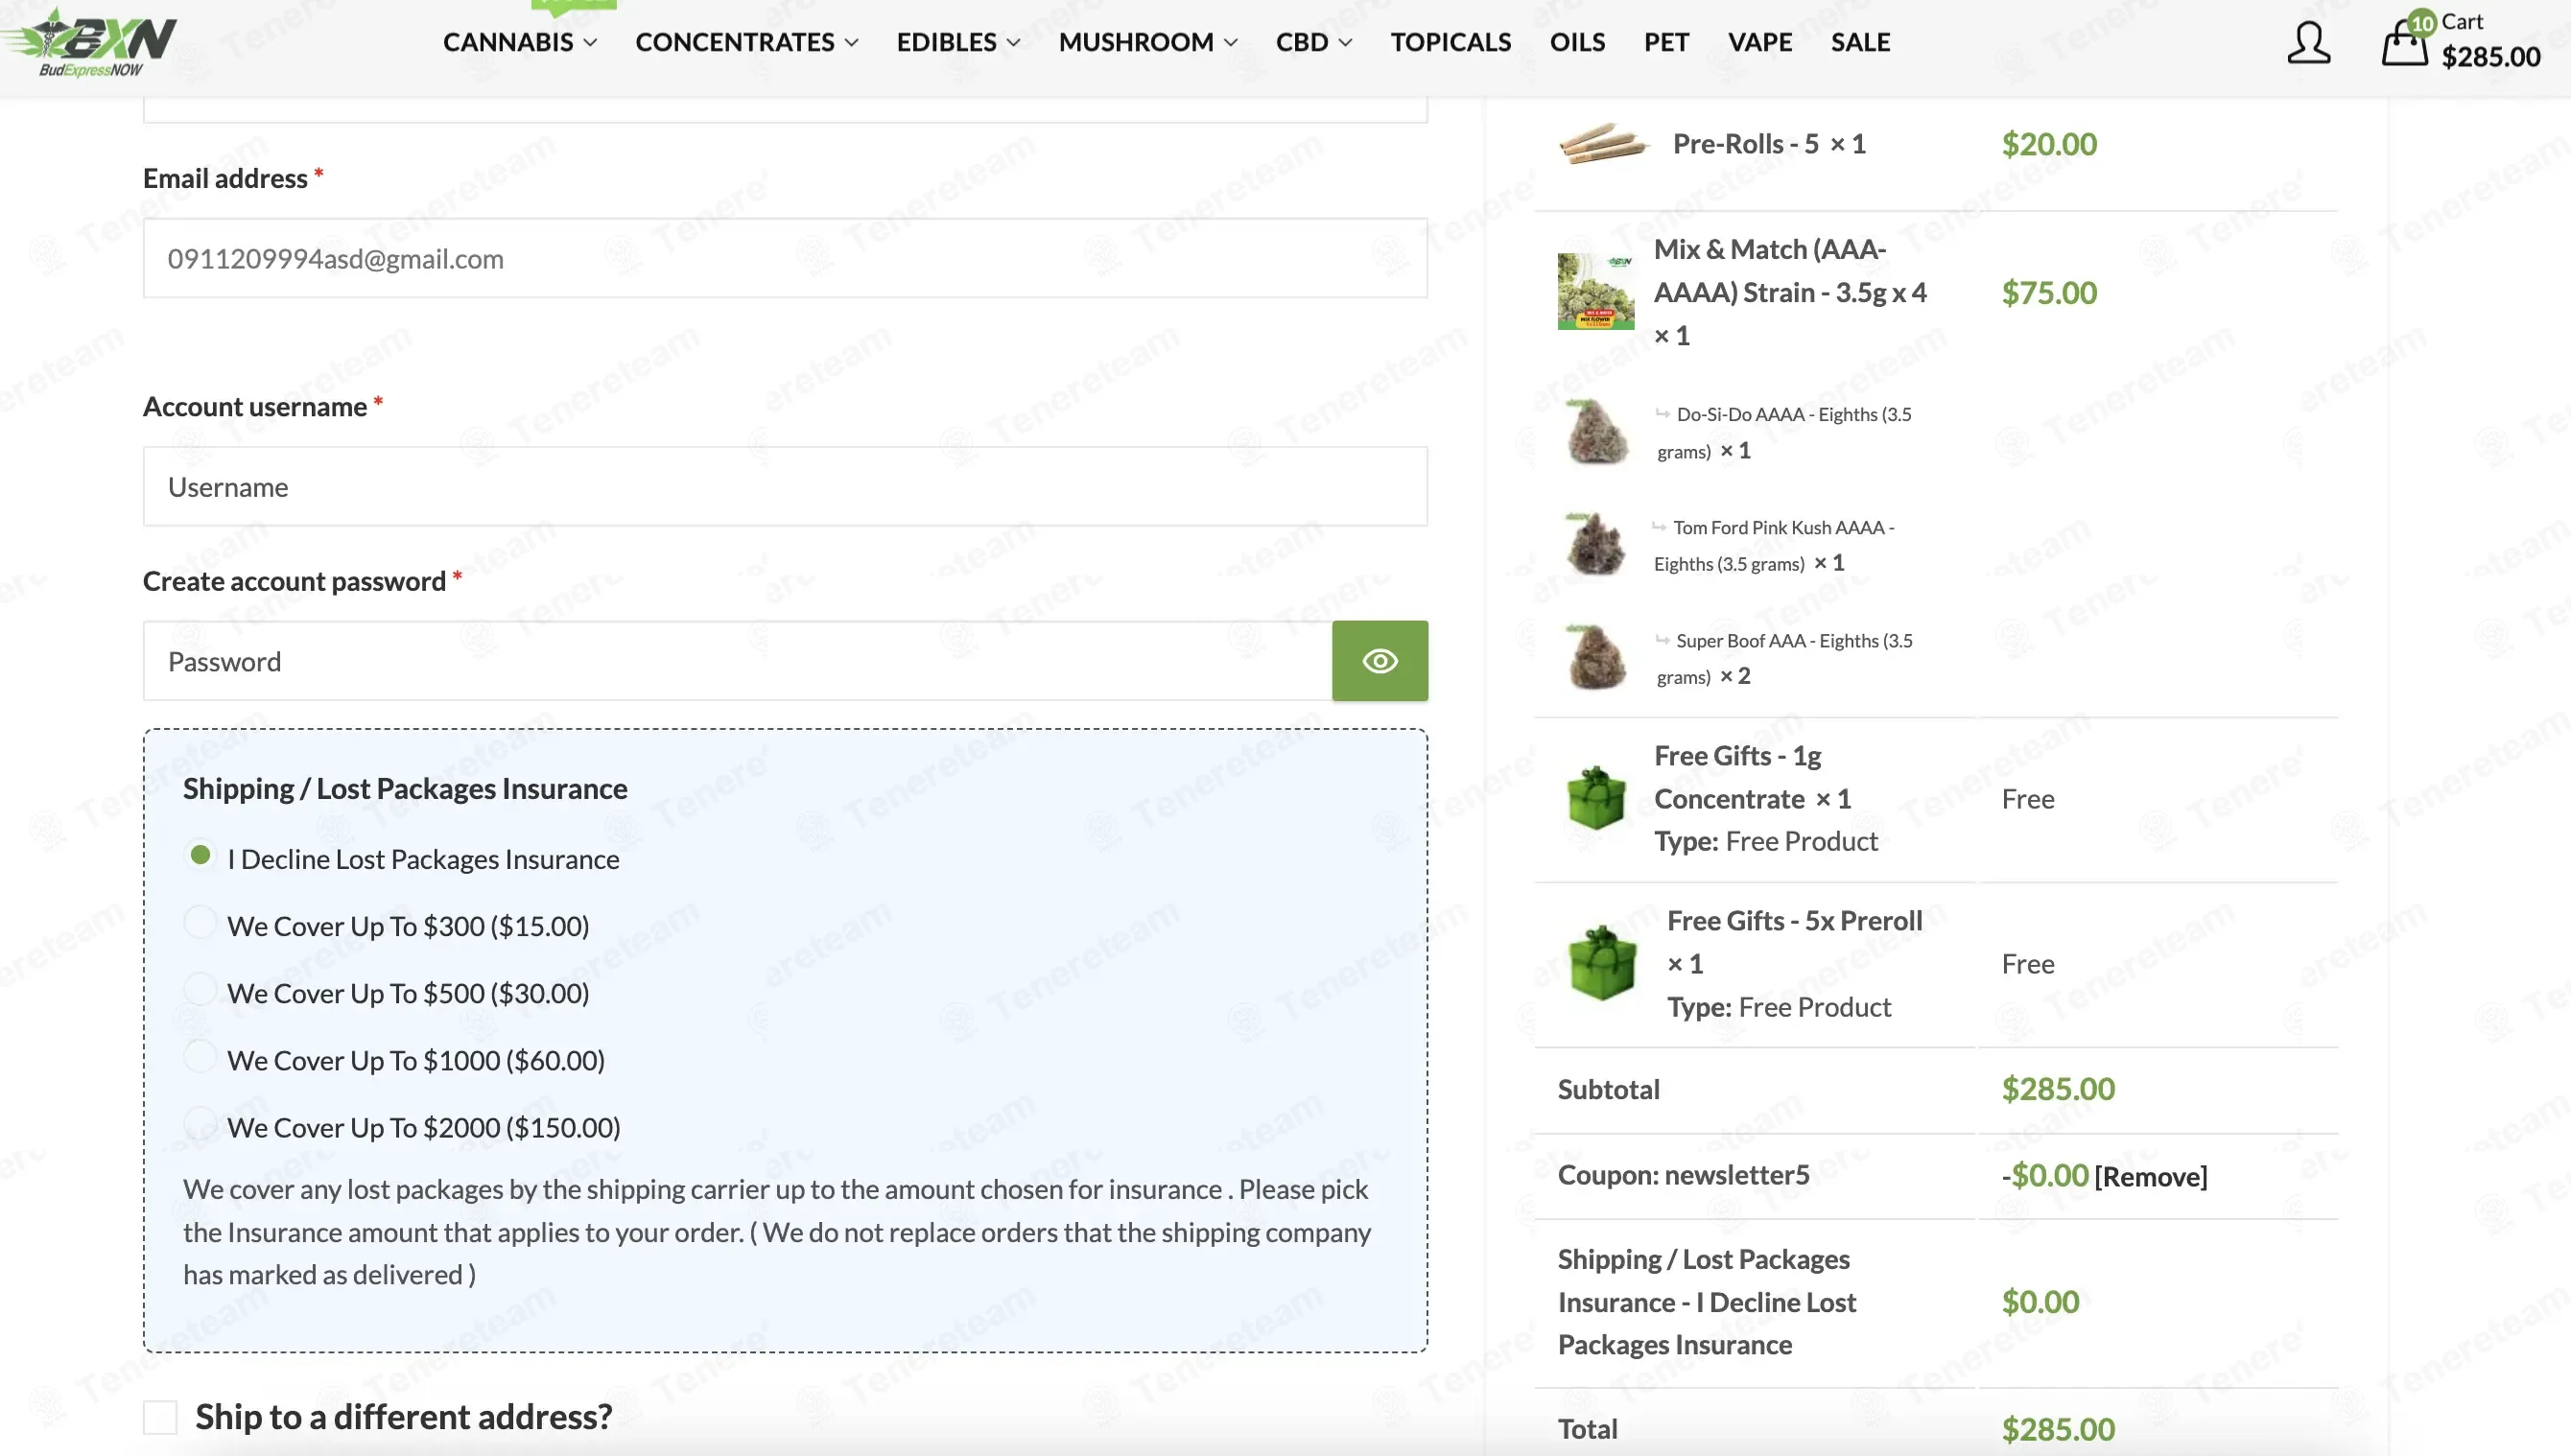Expand the CANNABIS dropdown menu
2571x1456 pixels.
click(x=520, y=42)
